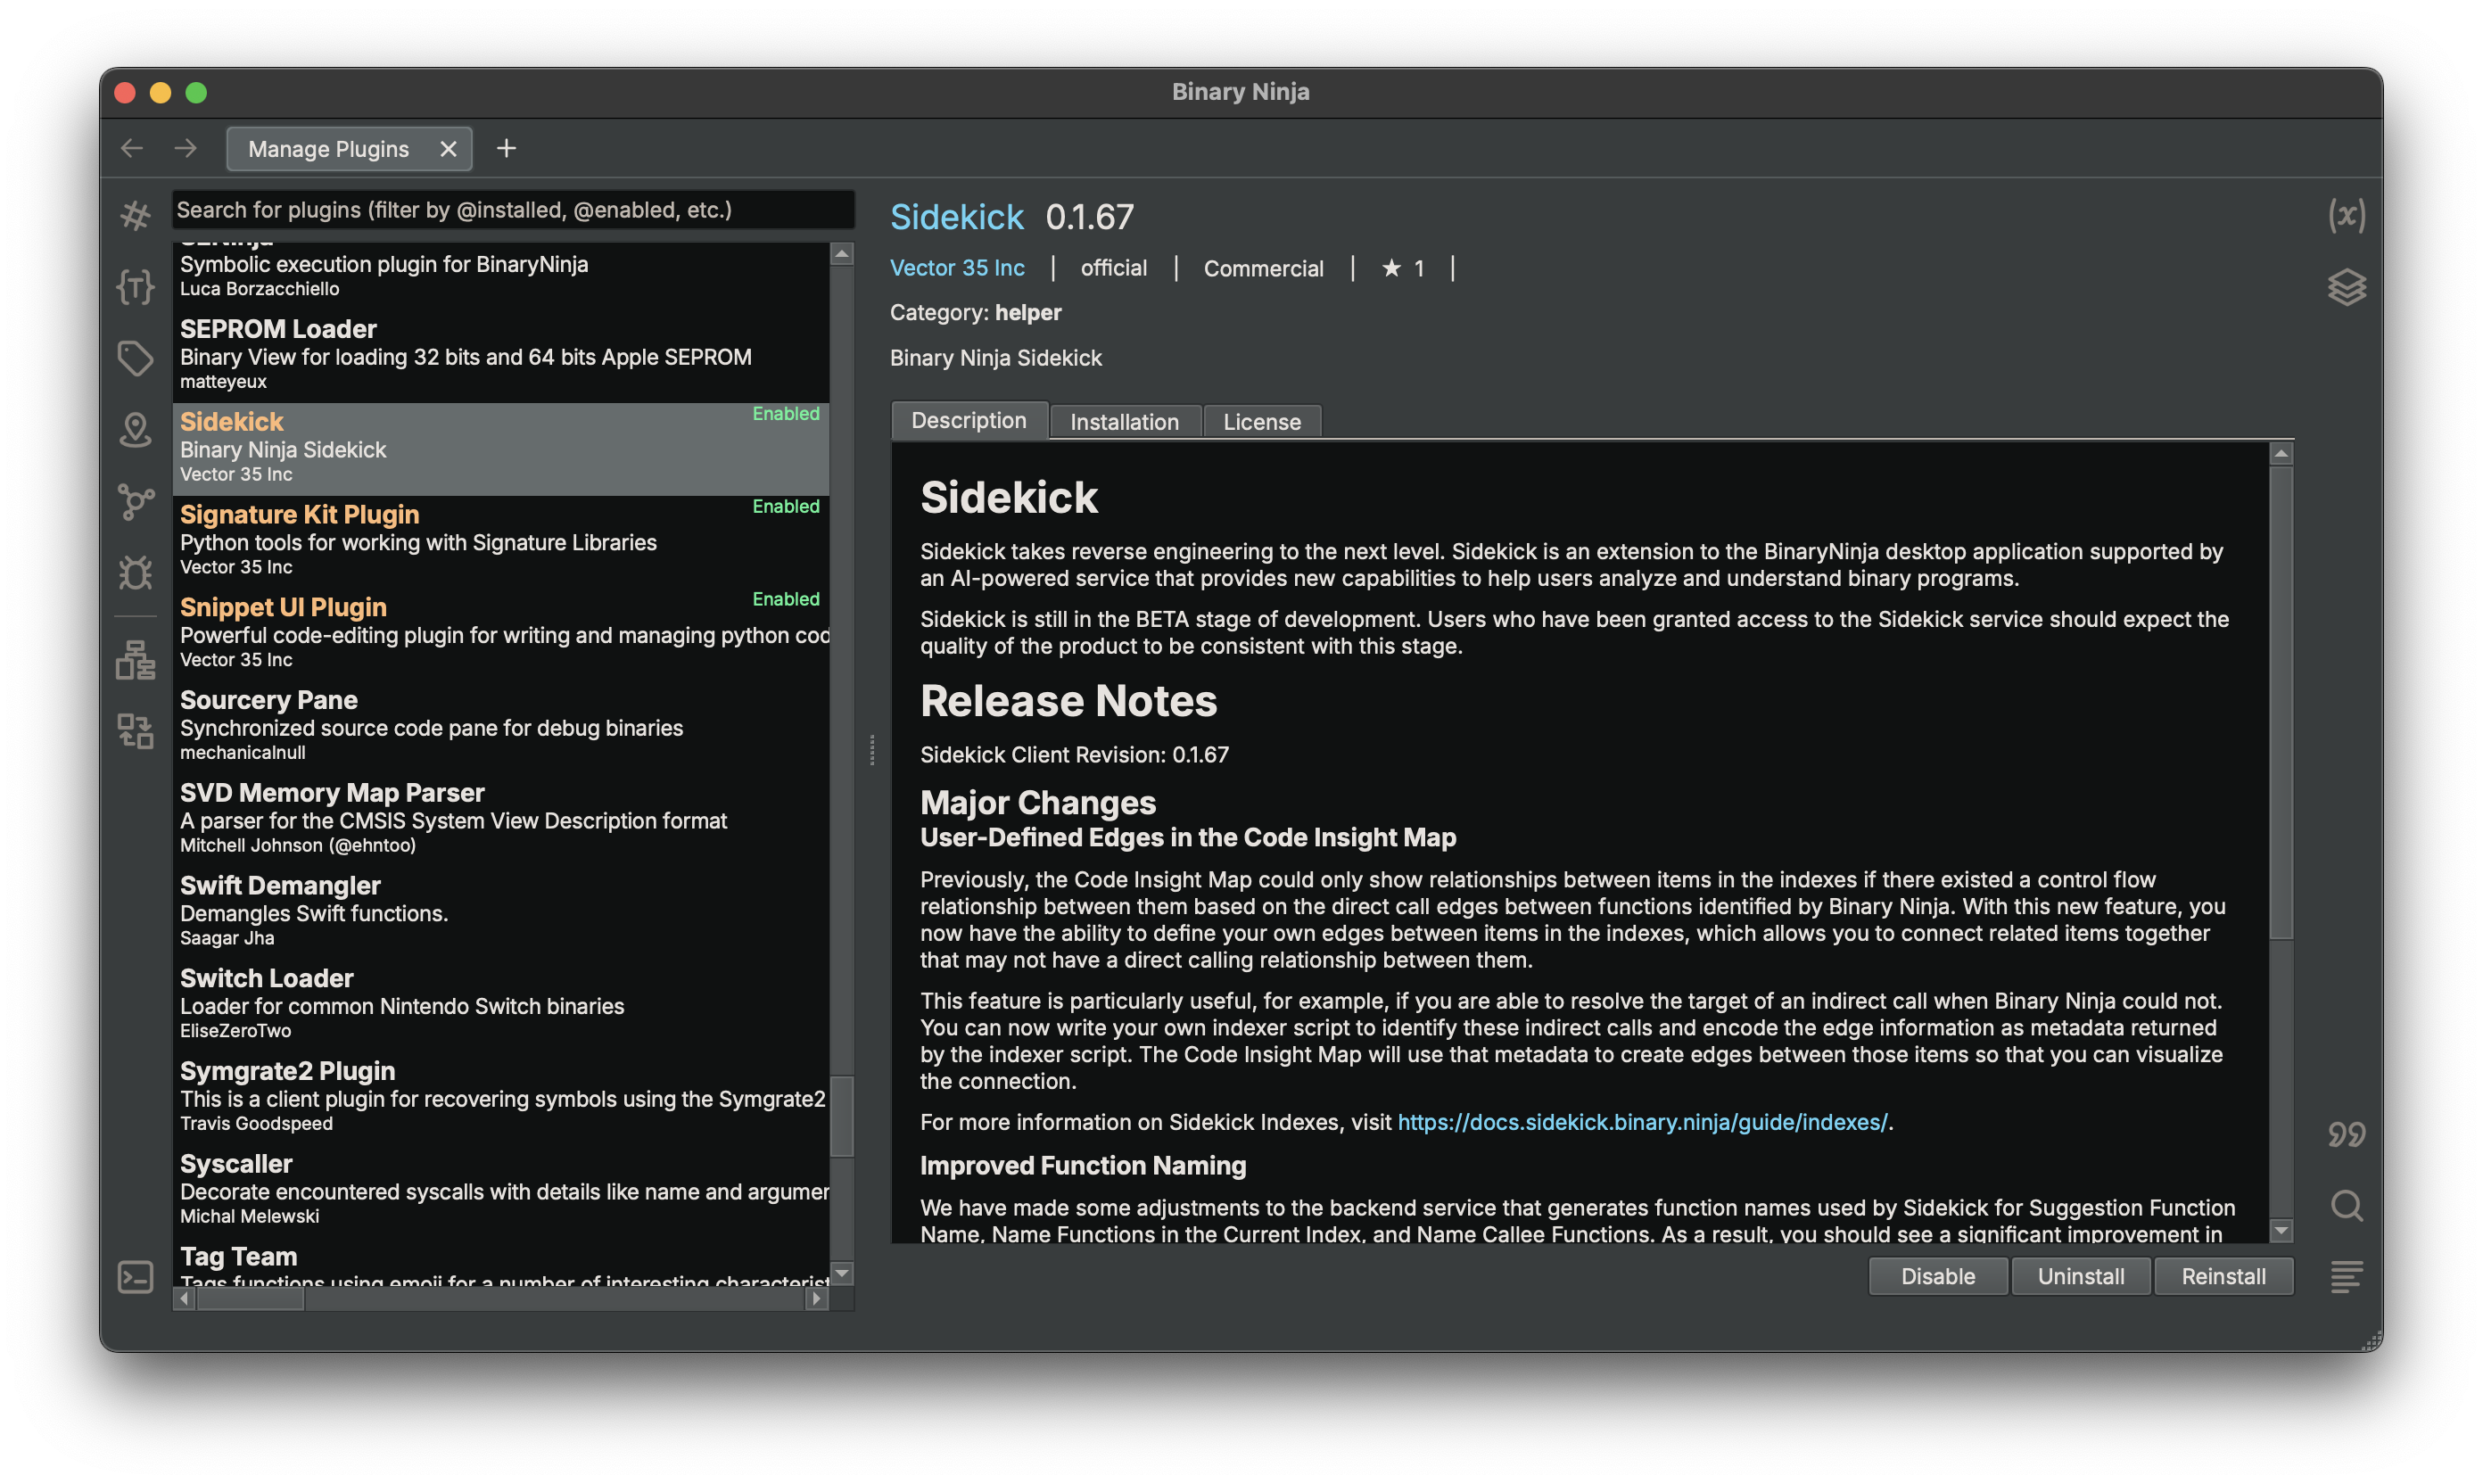Open a new tab with plus button
2483x1484 pixels.
[x=506, y=149]
